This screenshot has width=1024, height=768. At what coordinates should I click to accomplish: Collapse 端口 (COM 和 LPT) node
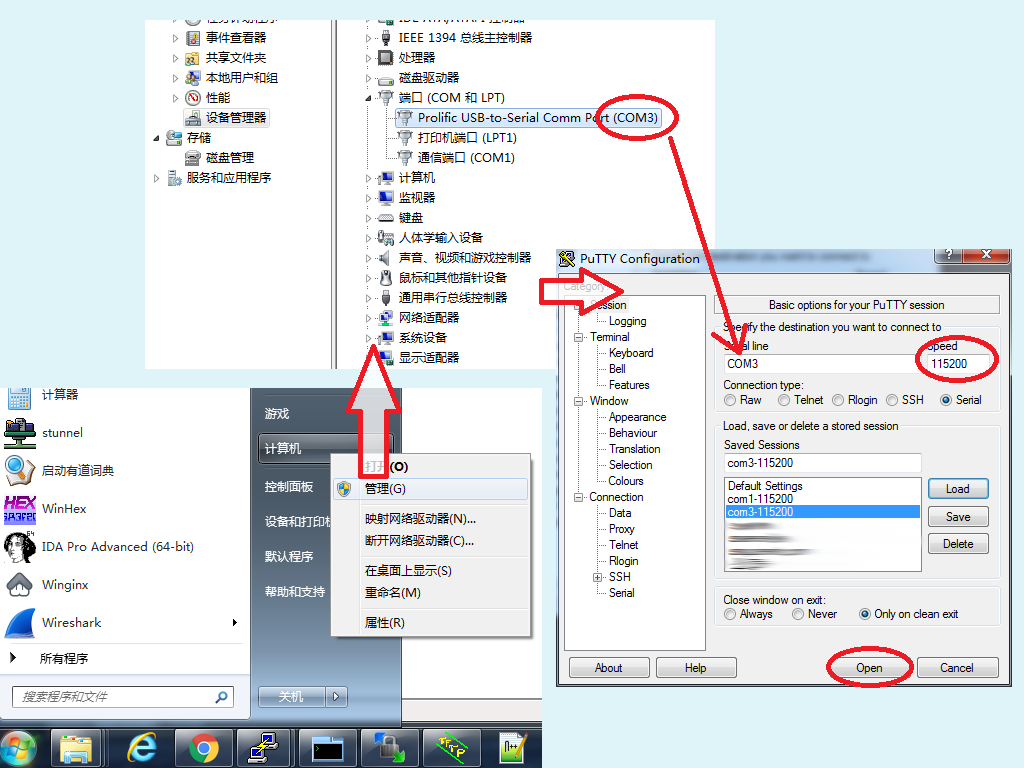click(368, 98)
